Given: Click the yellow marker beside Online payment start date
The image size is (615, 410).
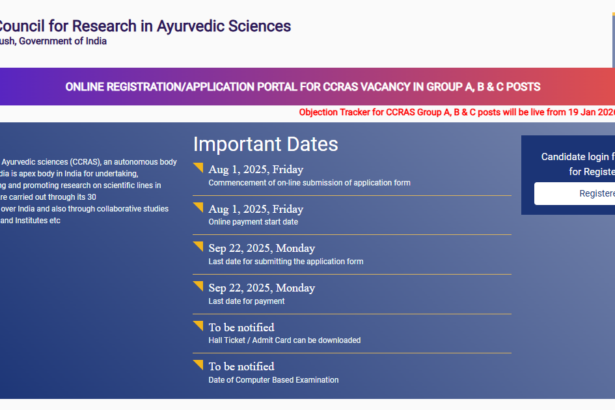Looking at the screenshot, I should click(x=198, y=207).
